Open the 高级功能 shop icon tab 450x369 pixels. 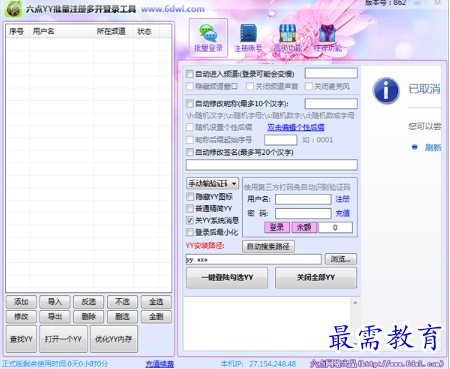click(287, 38)
